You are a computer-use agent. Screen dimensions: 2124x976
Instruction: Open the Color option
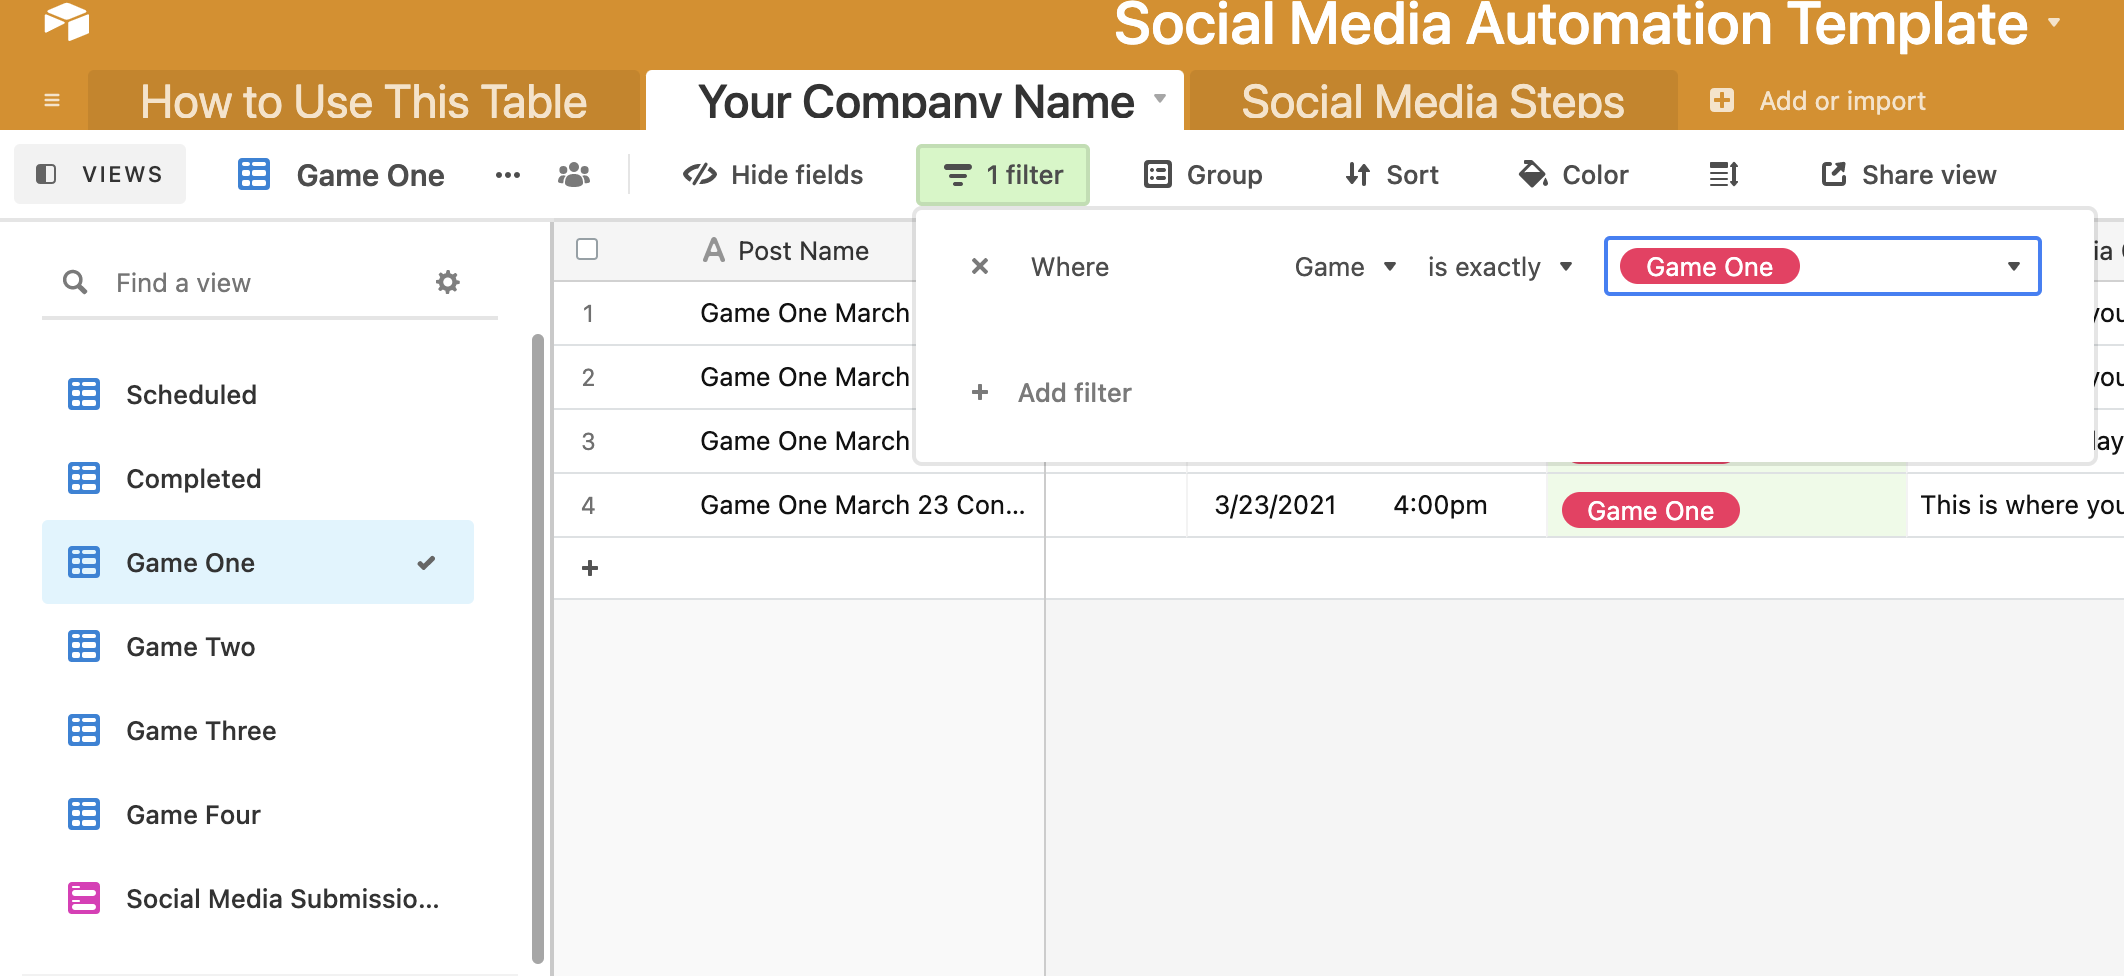coord(1573,175)
